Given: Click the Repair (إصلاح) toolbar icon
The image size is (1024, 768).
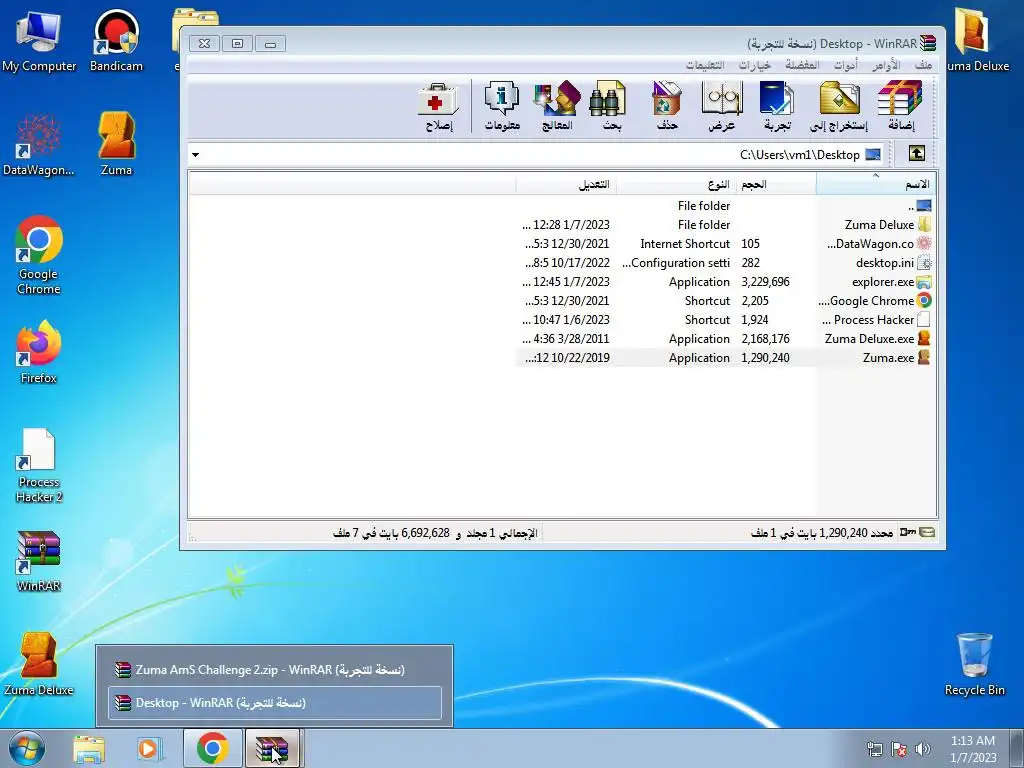Looking at the screenshot, I should (439, 105).
